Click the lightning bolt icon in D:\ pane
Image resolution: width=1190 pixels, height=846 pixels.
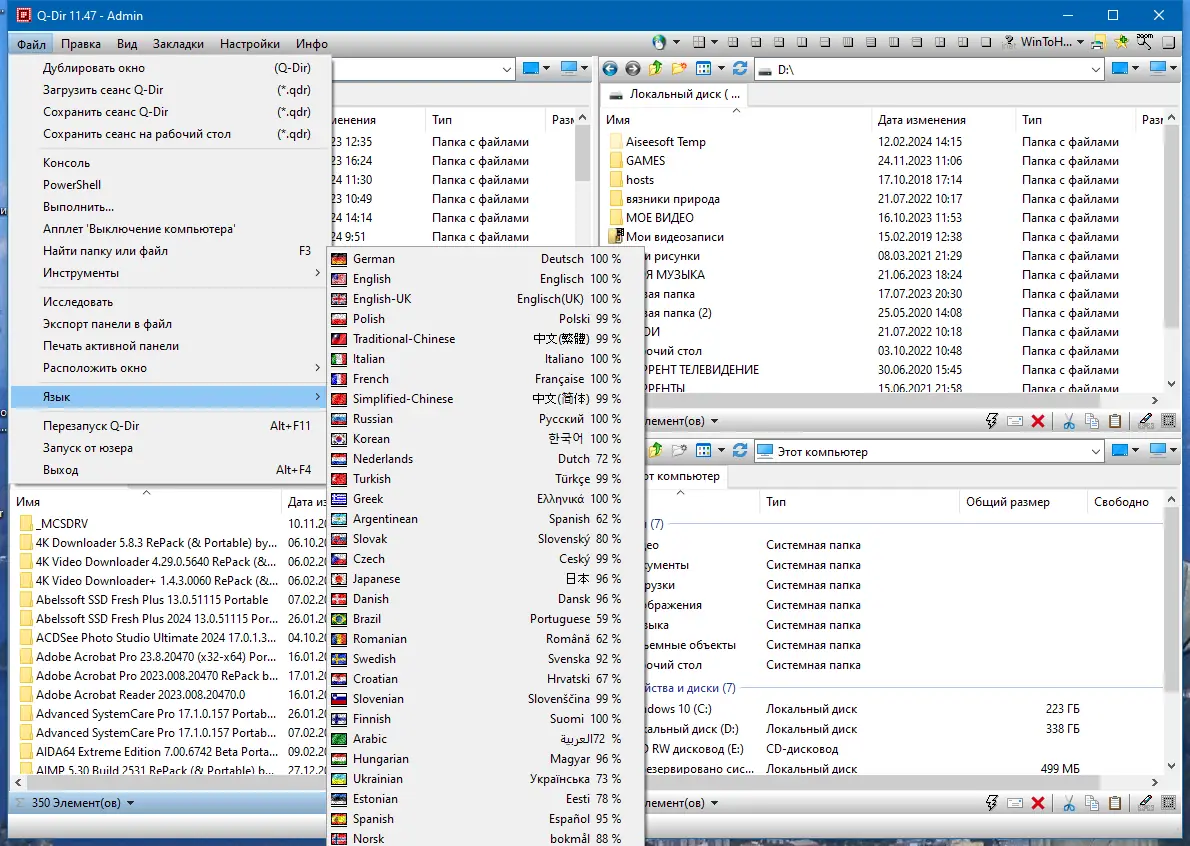pyautogui.click(x=991, y=421)
